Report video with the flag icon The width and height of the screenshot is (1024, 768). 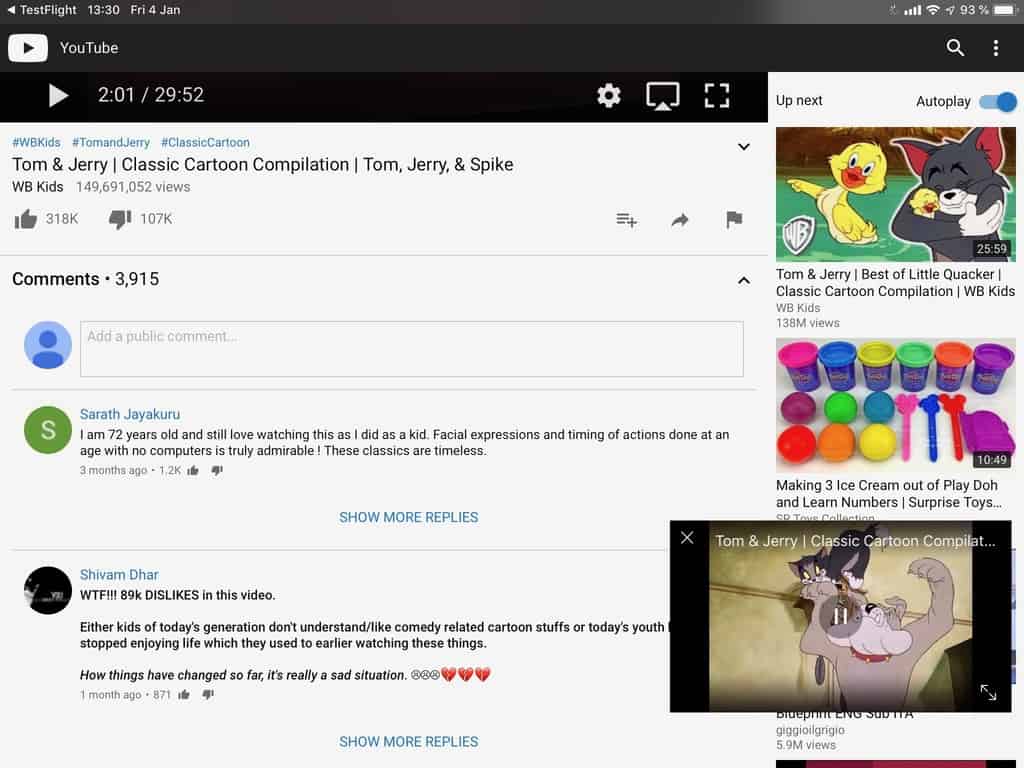(734, 219)
